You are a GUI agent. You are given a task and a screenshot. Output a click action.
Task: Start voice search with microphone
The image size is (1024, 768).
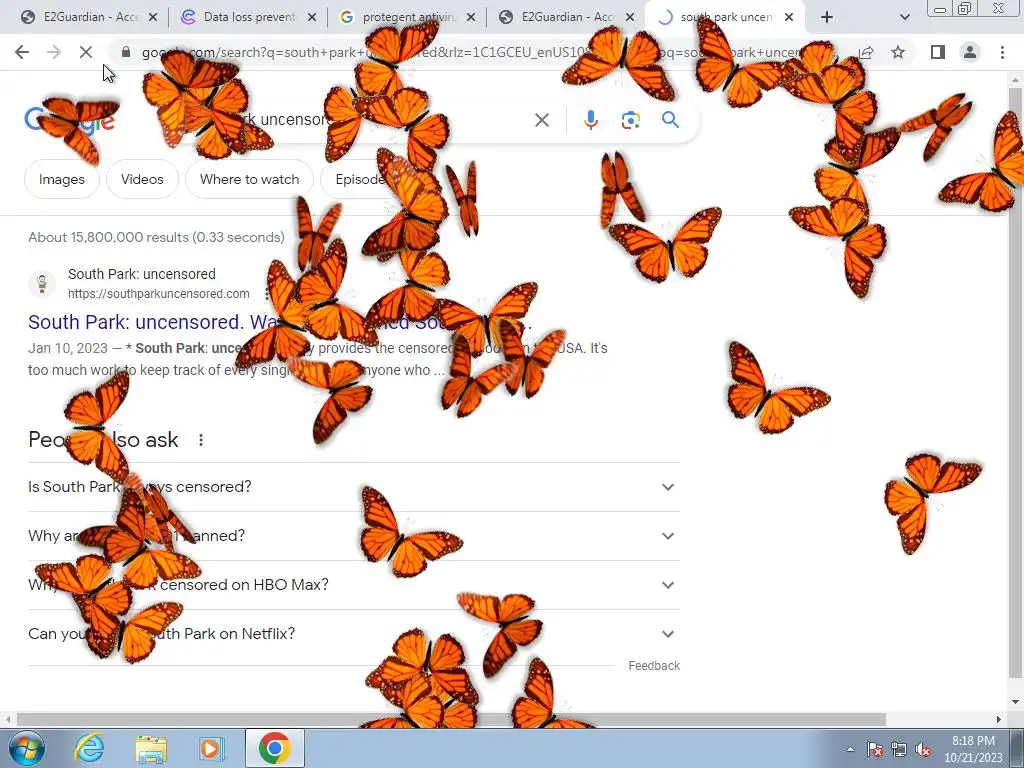point(590,120)
